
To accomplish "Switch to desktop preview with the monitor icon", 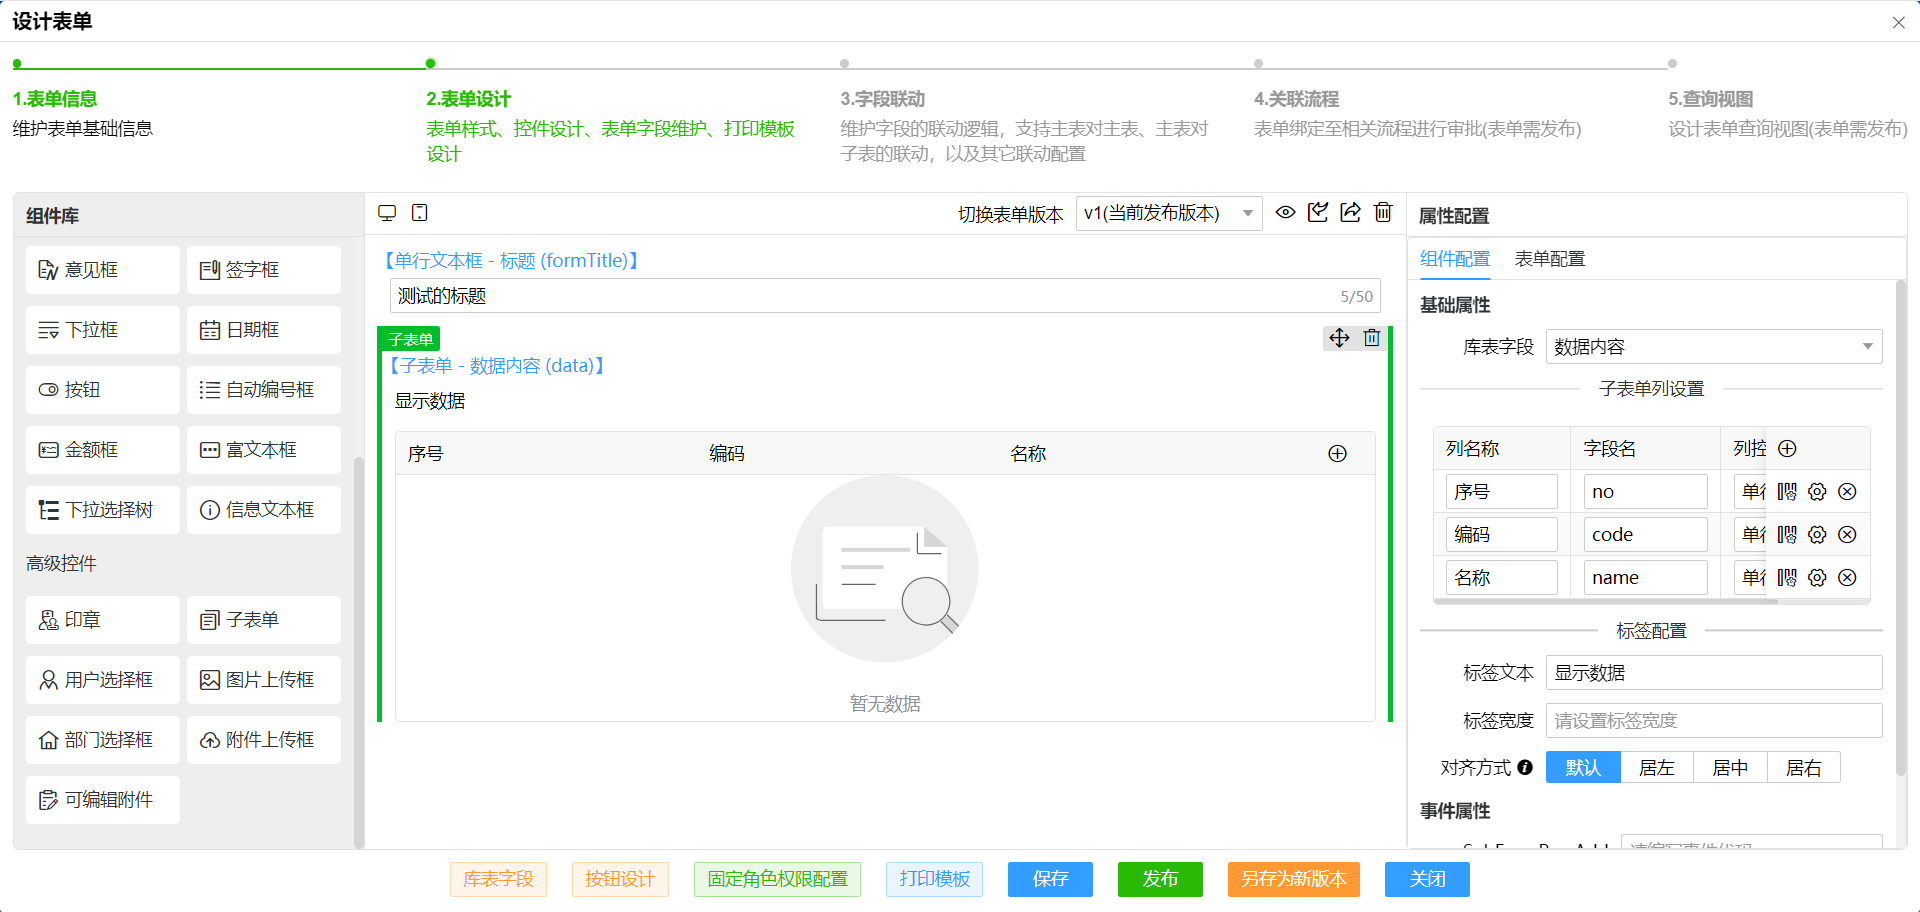I will coord(387,212).
